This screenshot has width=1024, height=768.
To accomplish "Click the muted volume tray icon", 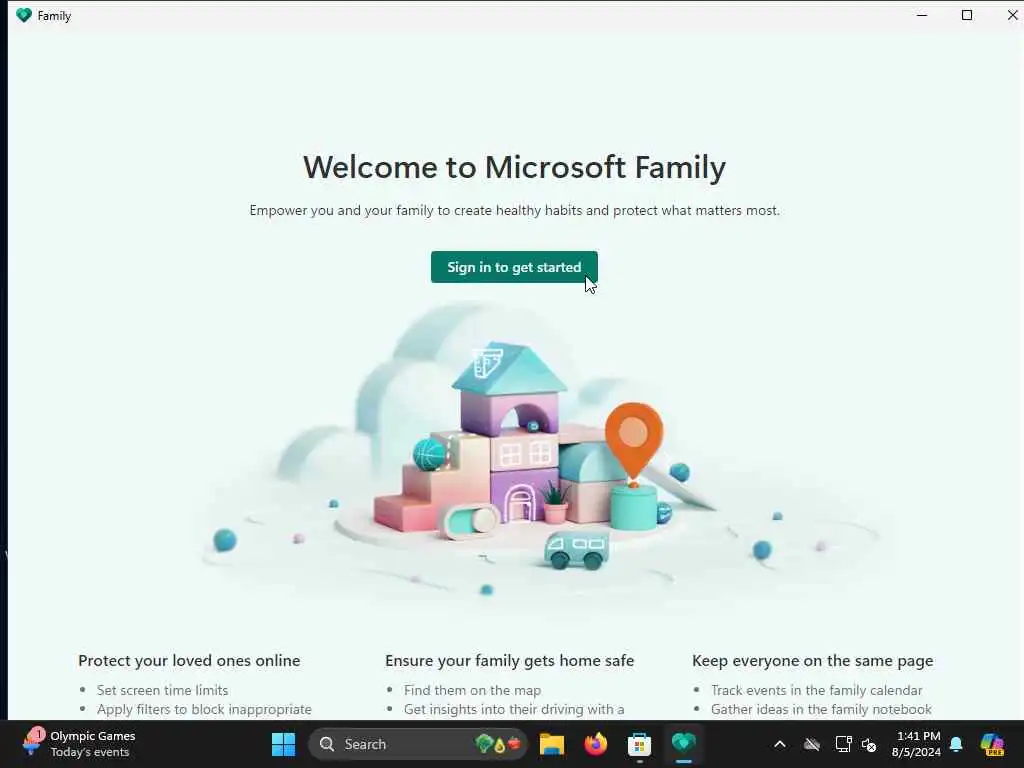I will tap(869, 744).
